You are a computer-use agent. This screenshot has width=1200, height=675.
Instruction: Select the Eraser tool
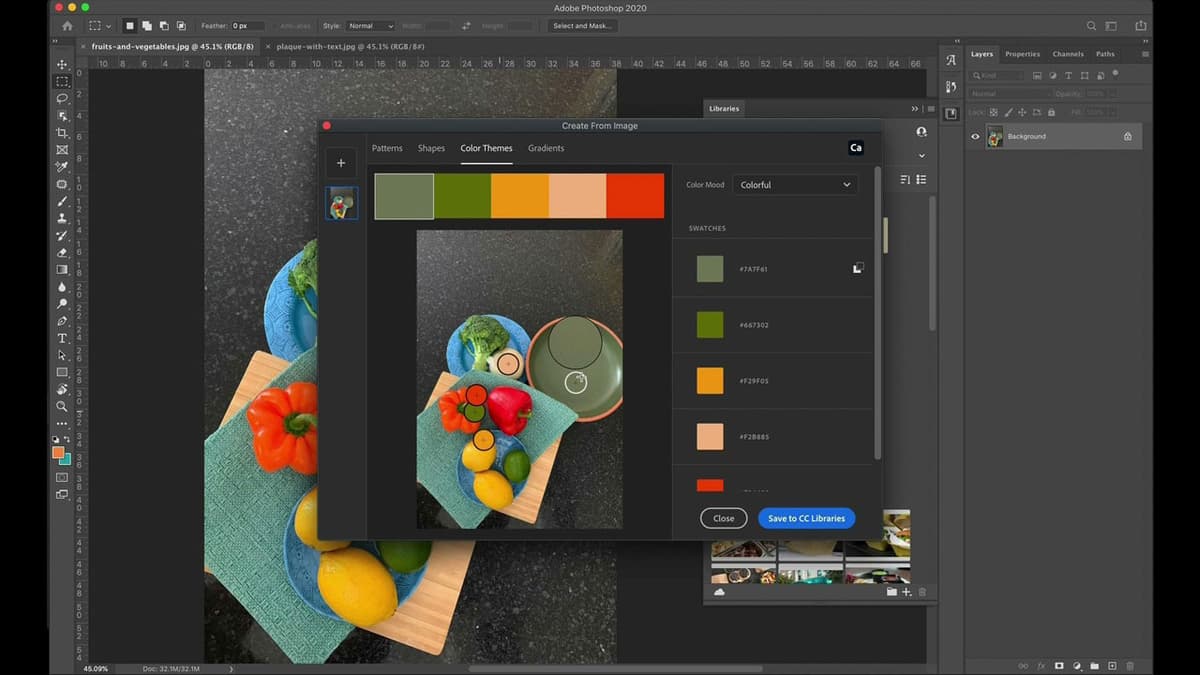pos(61,251)
